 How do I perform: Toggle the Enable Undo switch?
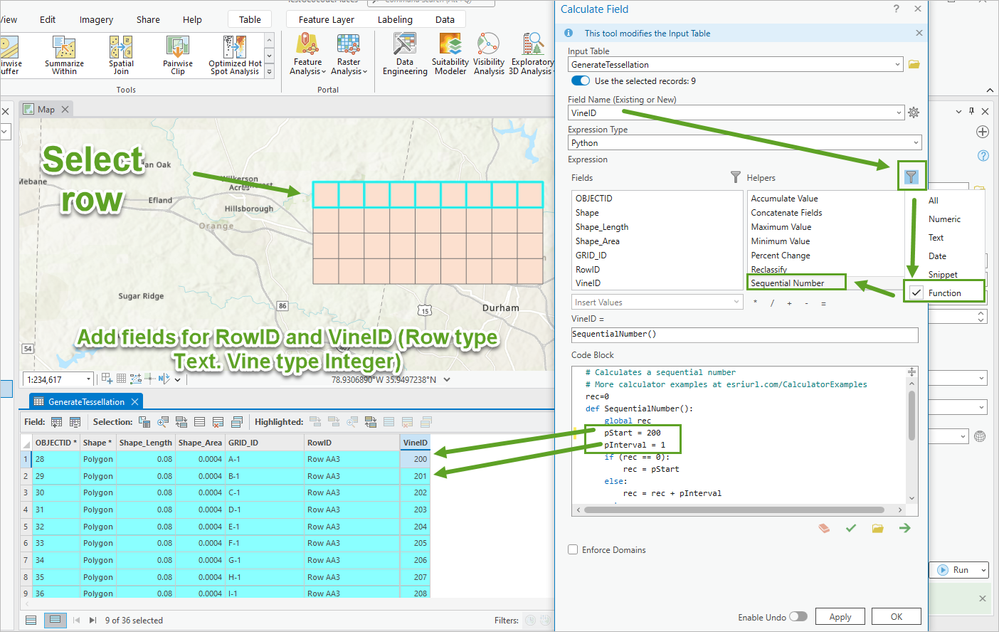click(798, 617)
